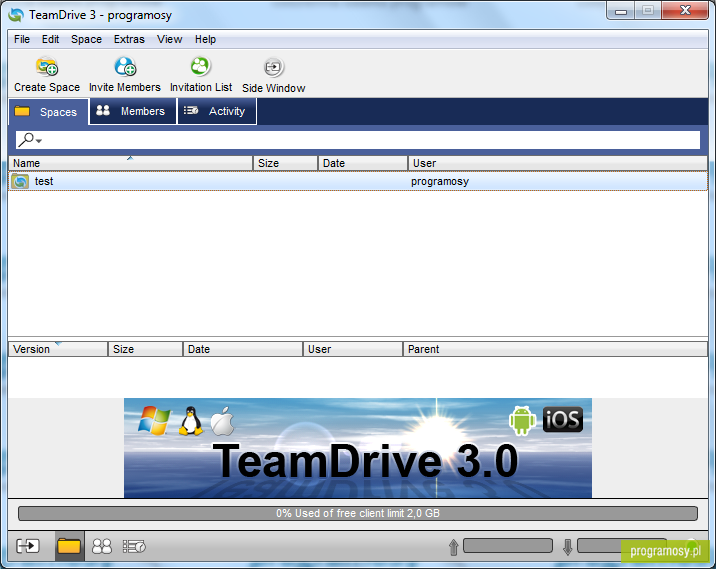The height and width of the screenshot is (569, 716).
Task: Click the upload progress bar
Action: pyautogui.click(x=508, y=545)
